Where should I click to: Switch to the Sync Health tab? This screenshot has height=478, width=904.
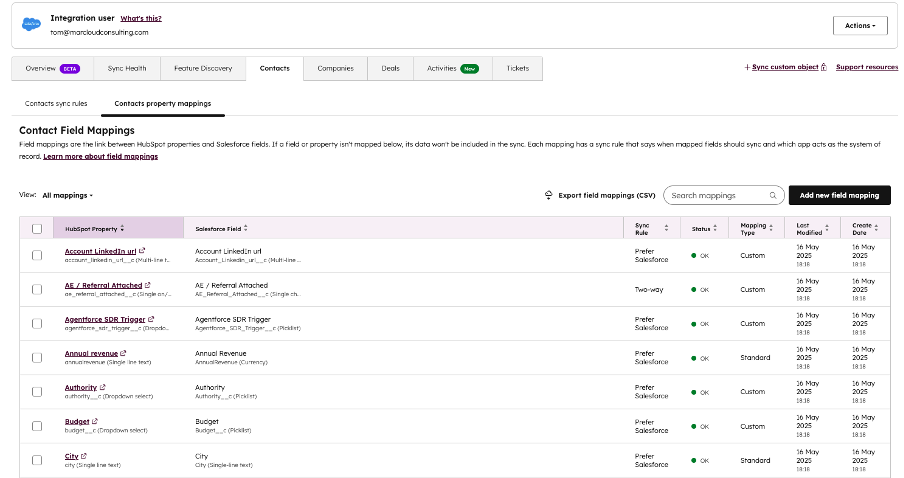127,68
